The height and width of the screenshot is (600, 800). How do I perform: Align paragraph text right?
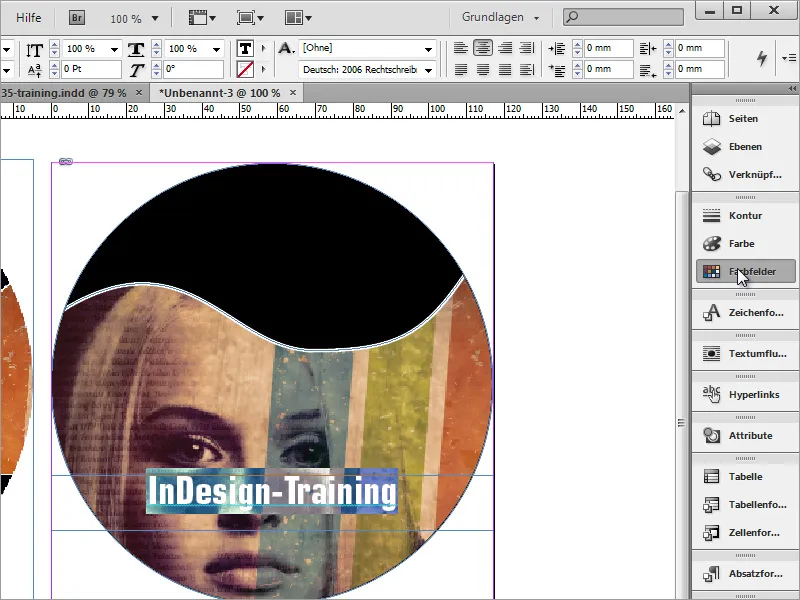point(505,48)
